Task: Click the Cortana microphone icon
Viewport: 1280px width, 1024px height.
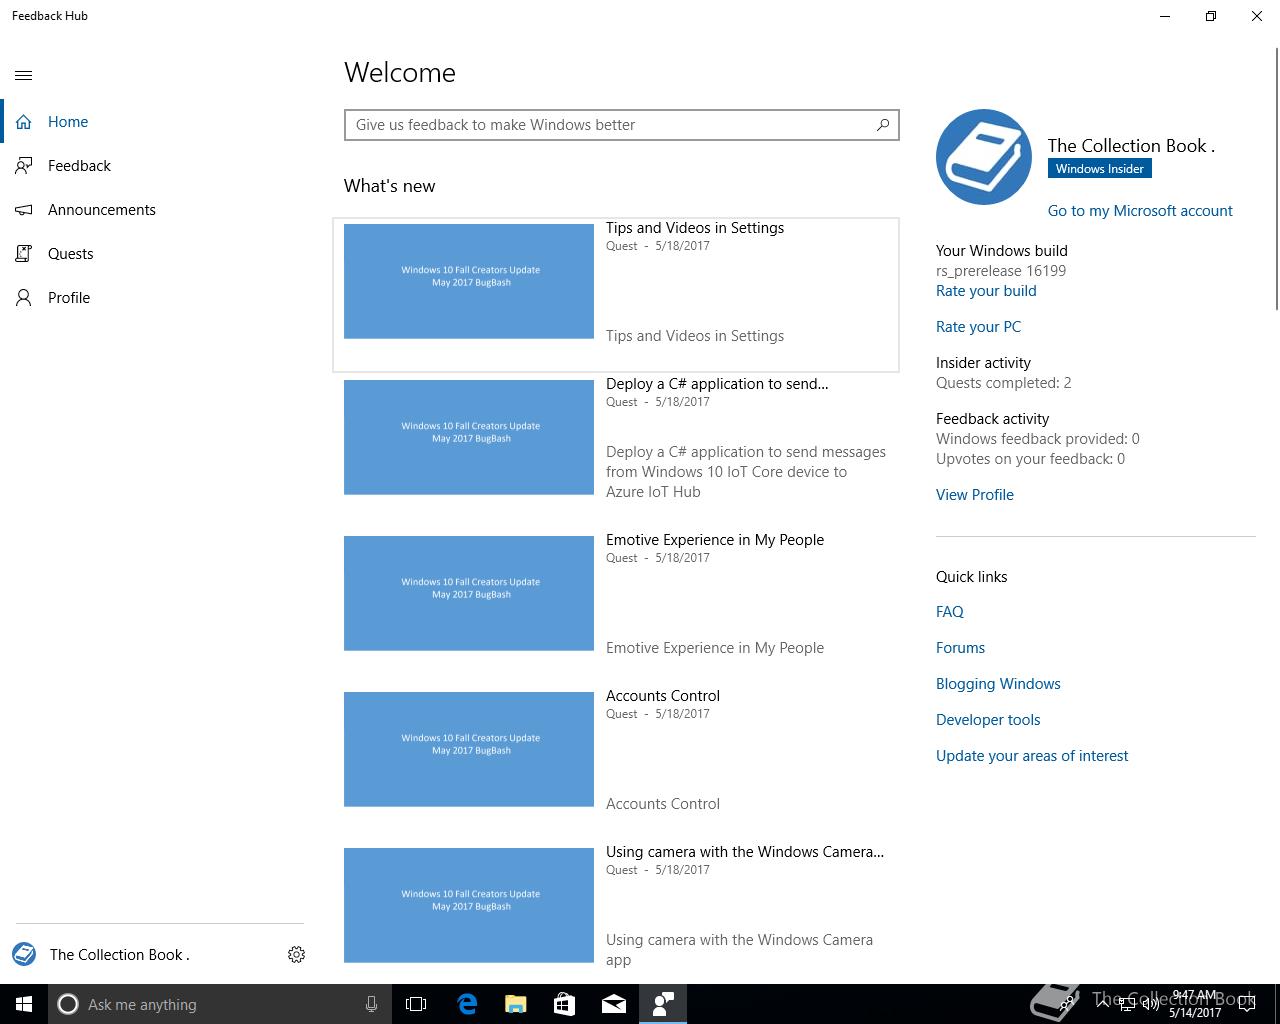Action: 371,1004
